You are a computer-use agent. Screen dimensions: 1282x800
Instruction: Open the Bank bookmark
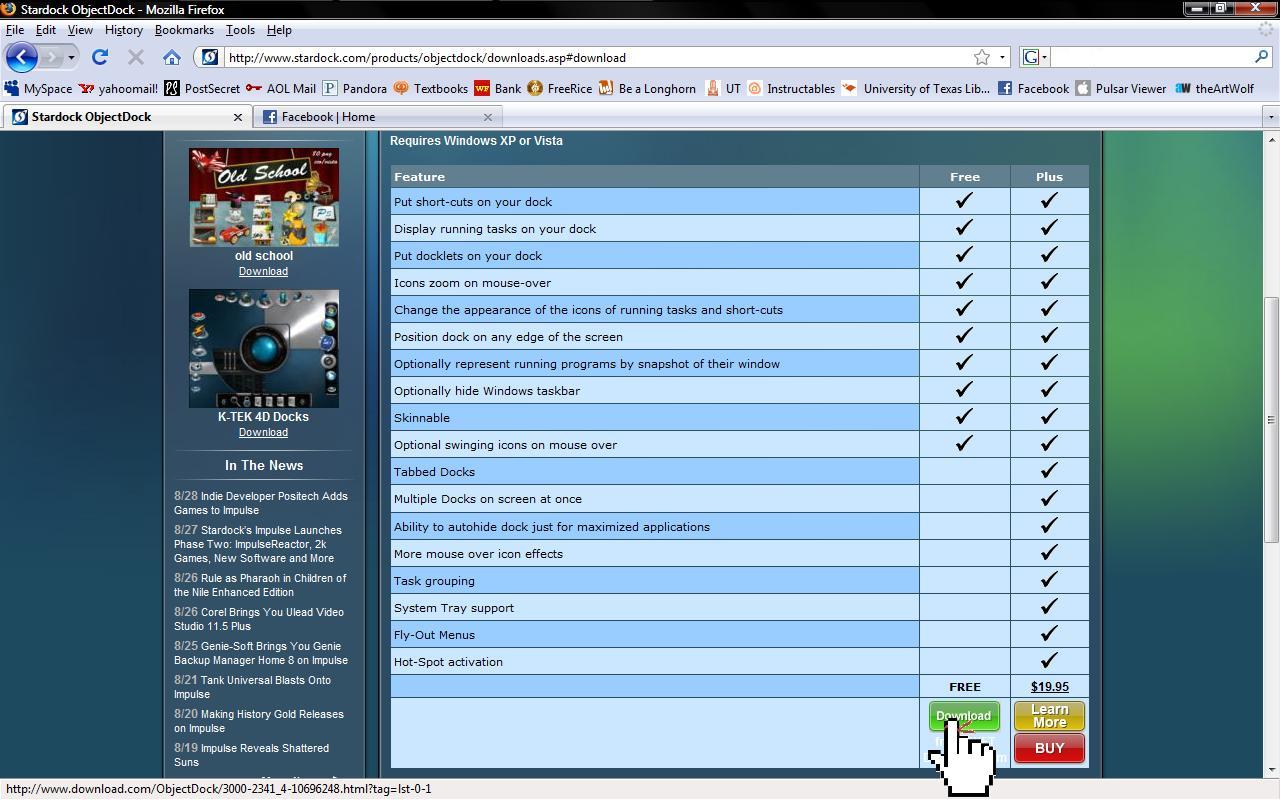tap(498, 88)
